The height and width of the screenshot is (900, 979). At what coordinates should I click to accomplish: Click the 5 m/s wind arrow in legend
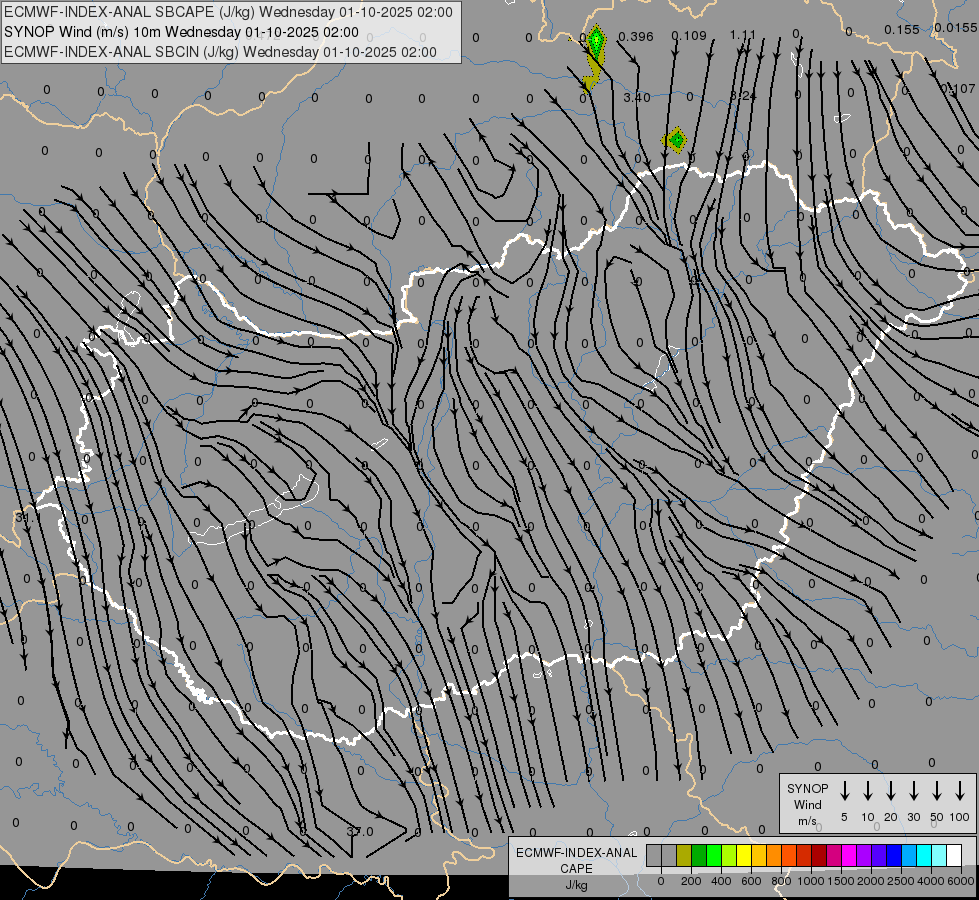click(x=845, y=790)
